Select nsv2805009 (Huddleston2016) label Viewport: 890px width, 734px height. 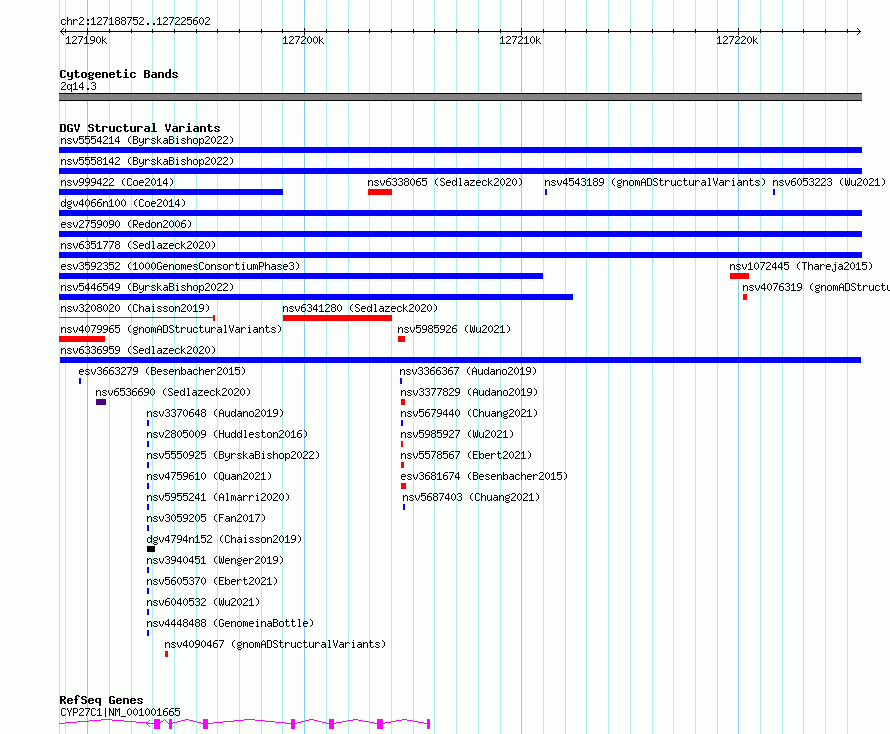tap(227, 434)
